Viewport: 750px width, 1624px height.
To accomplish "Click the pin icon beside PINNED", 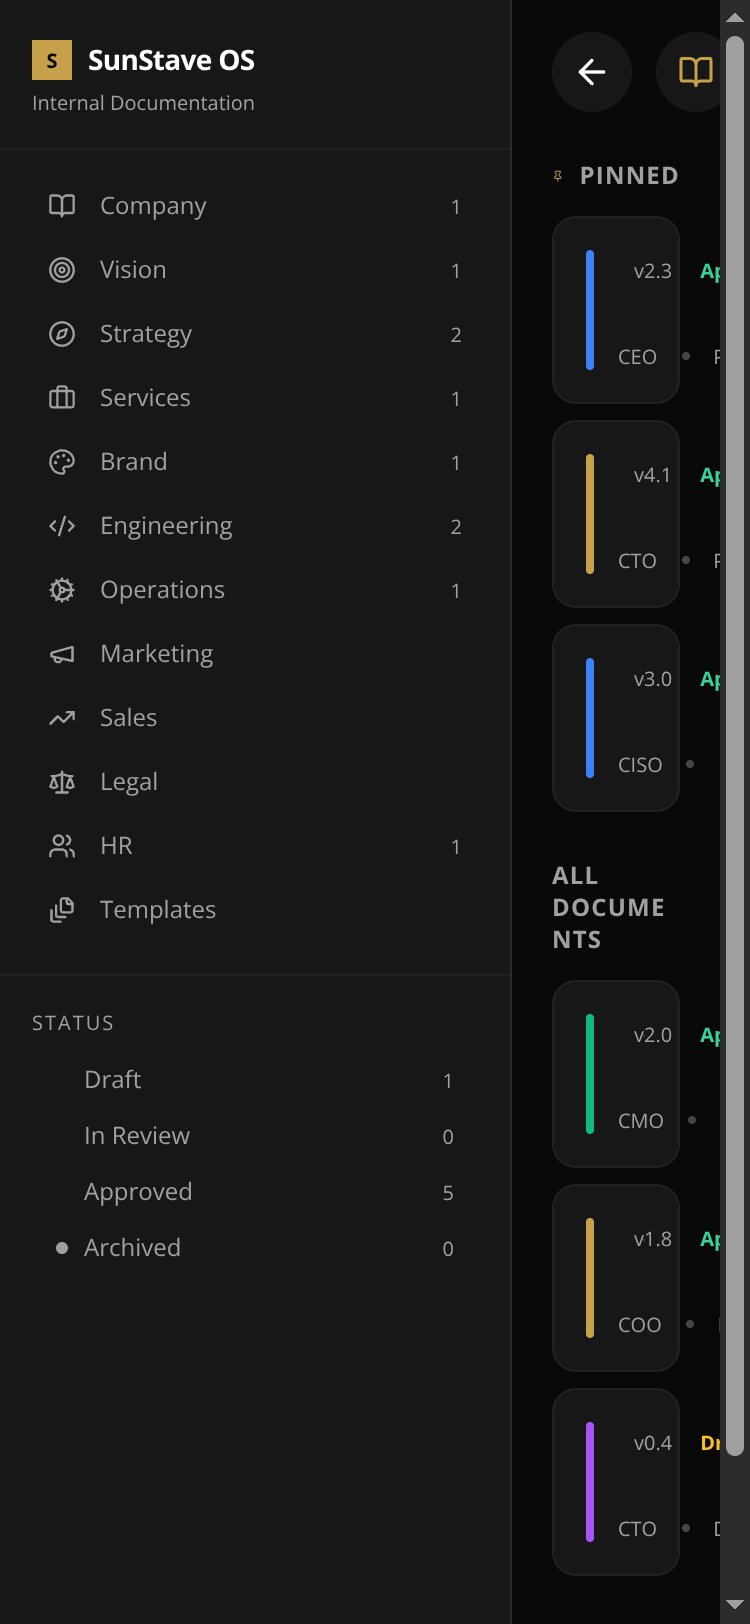I will click(x=558, y=176).
